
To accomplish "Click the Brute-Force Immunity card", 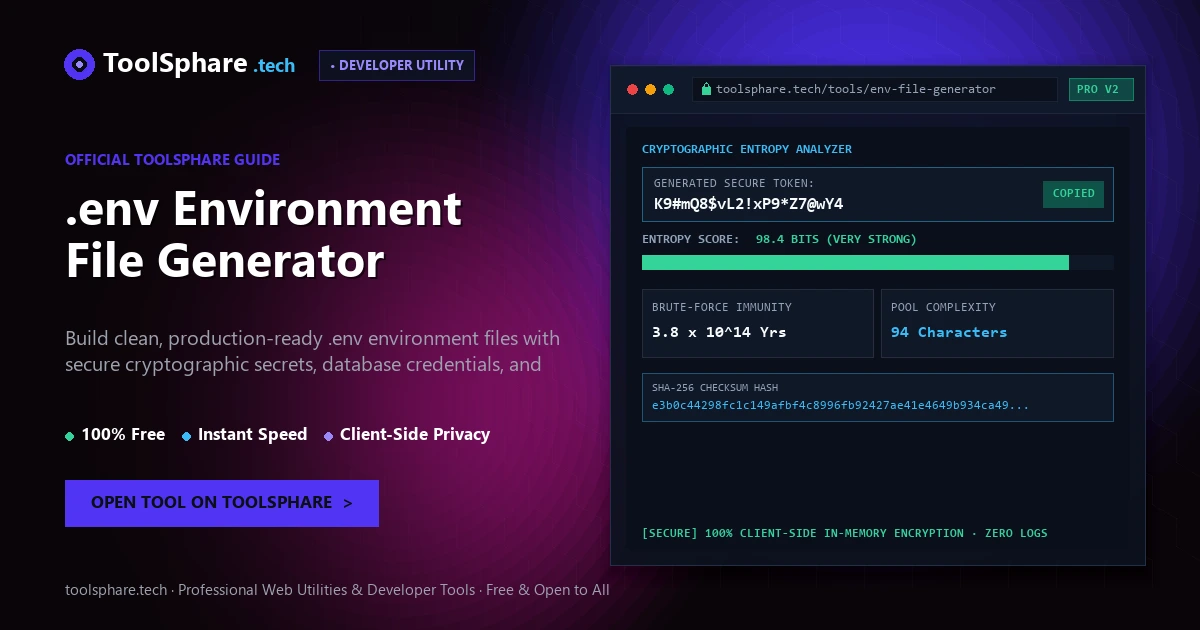I will (758, 323).
